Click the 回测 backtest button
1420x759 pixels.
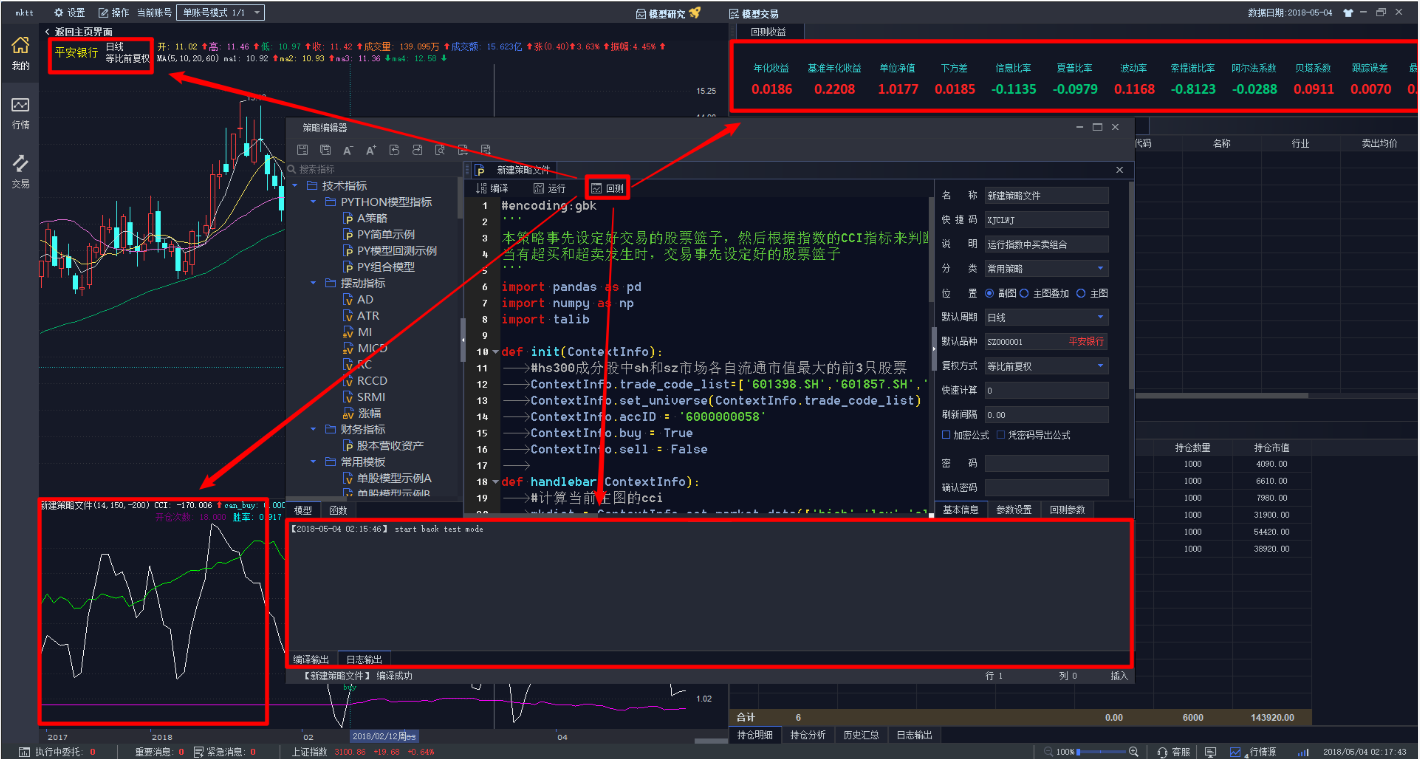click(x=608, y=188)
